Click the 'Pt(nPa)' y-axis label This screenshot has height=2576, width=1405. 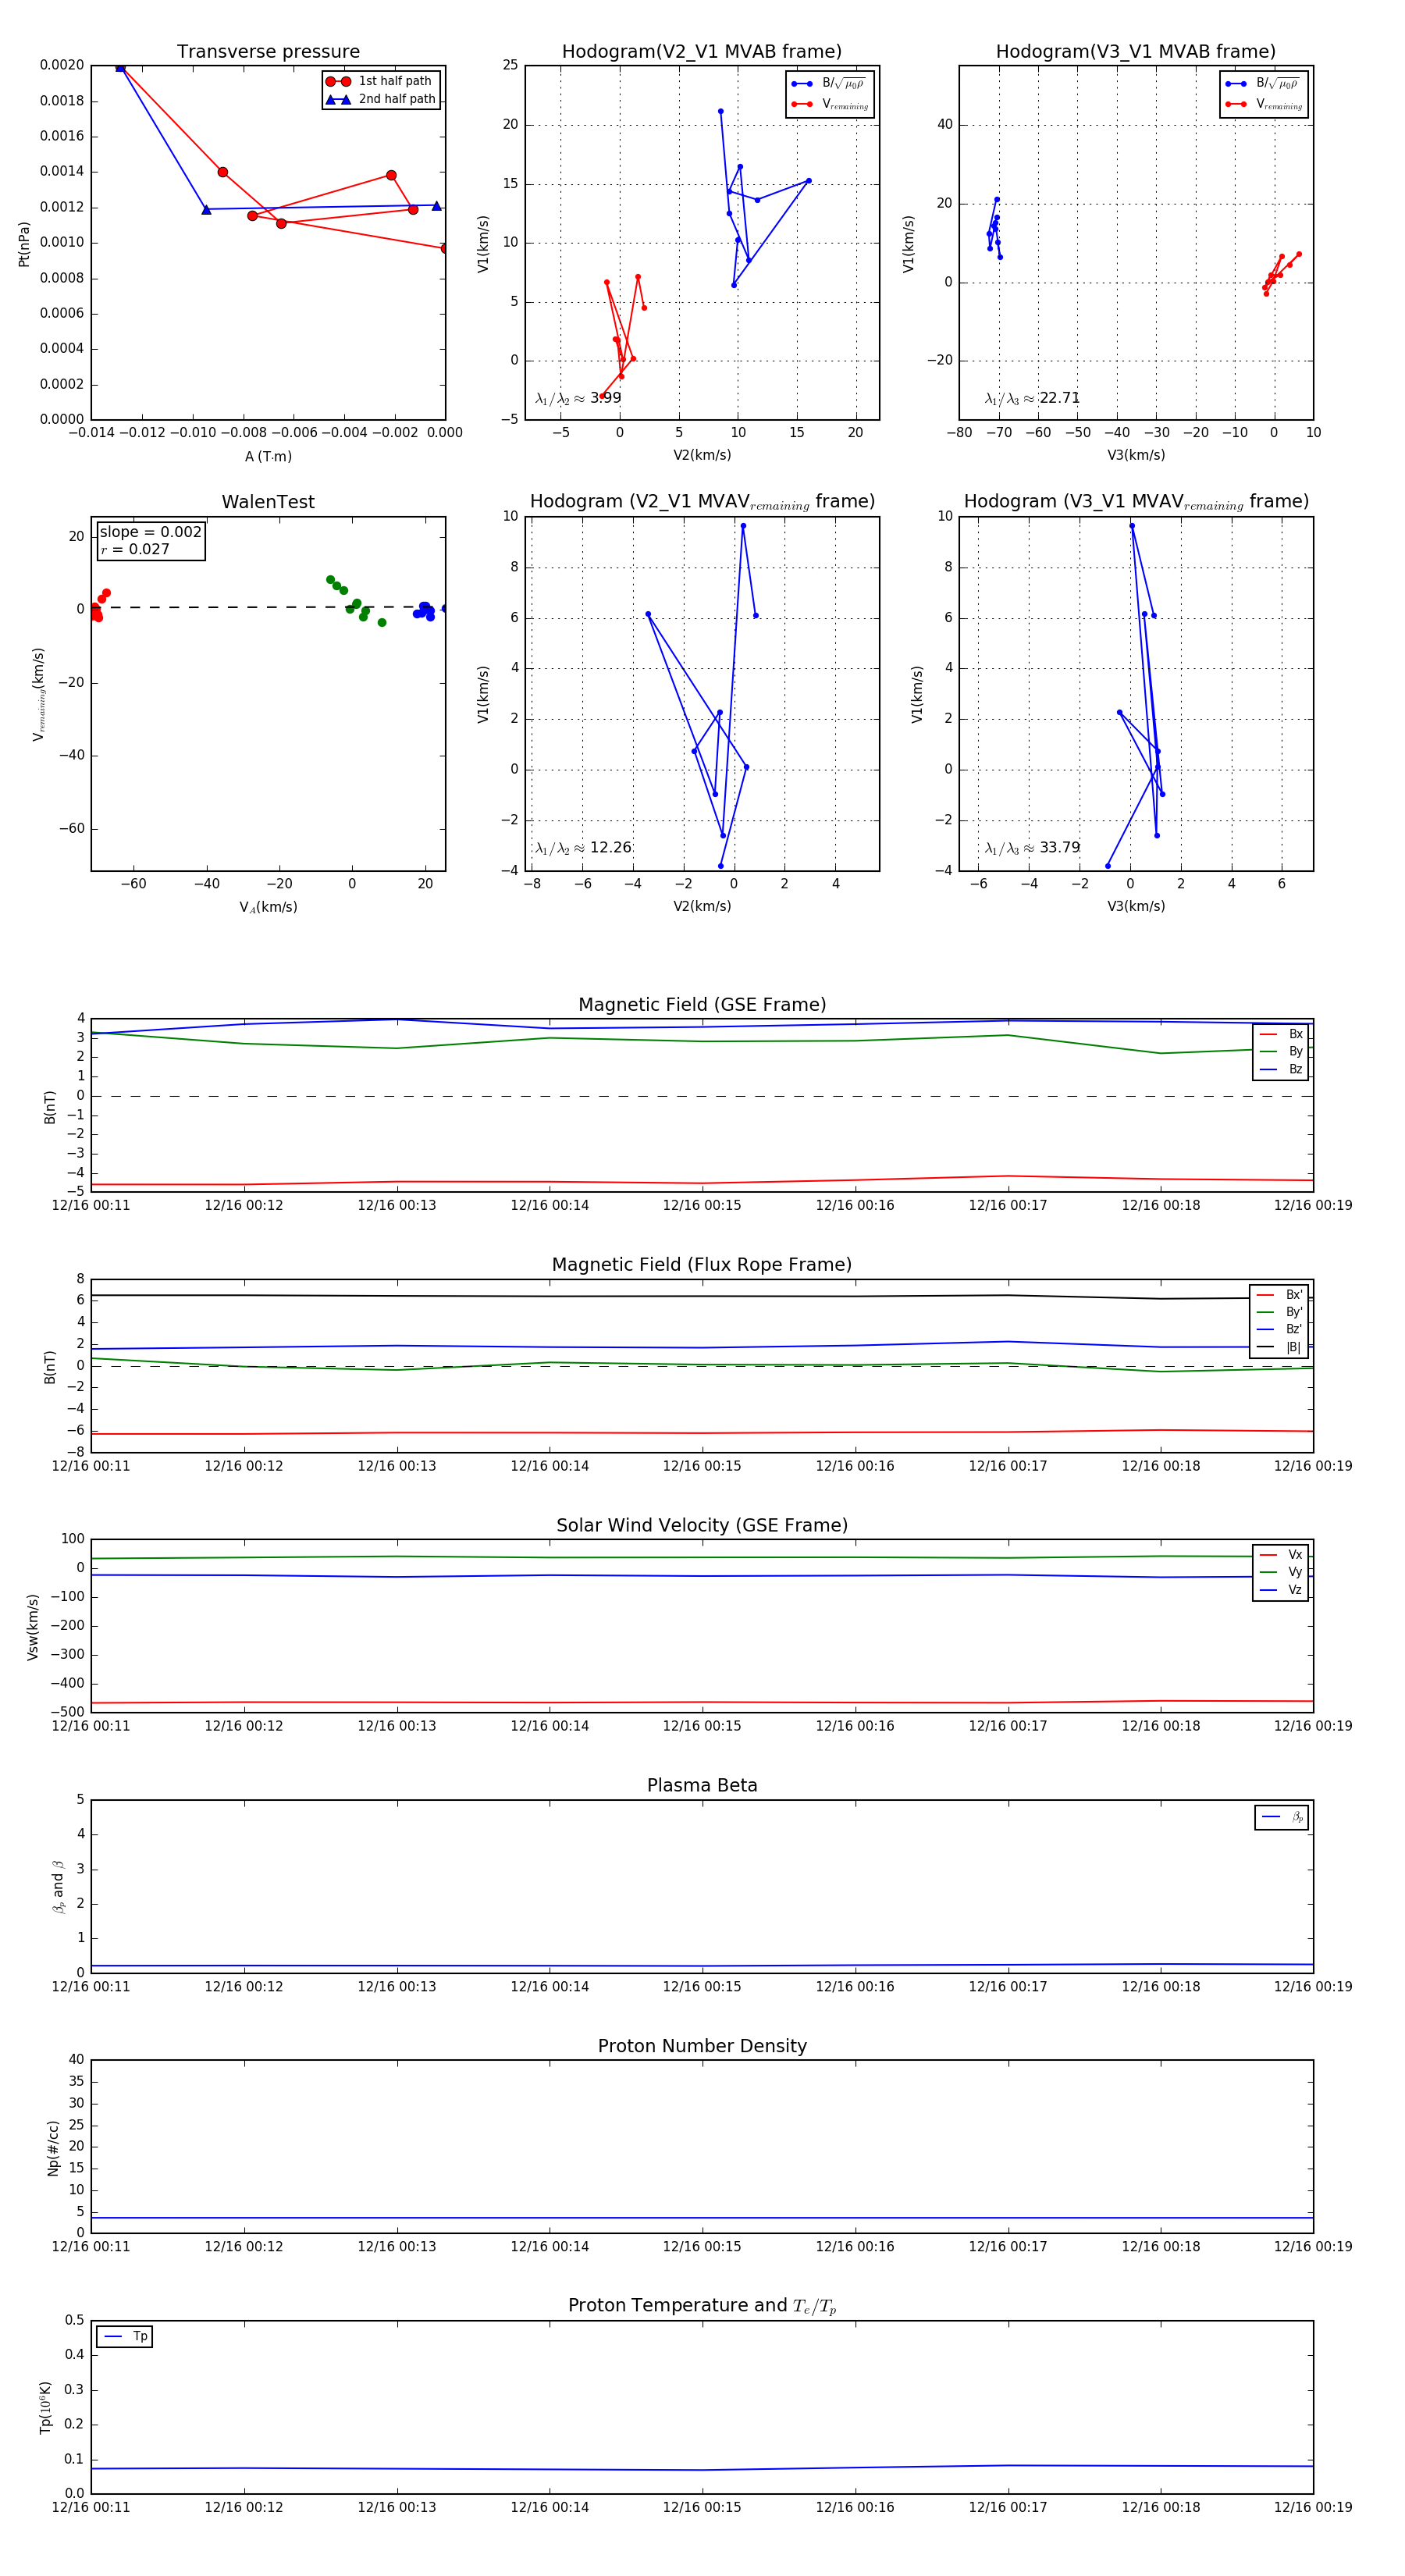[24, 243]
